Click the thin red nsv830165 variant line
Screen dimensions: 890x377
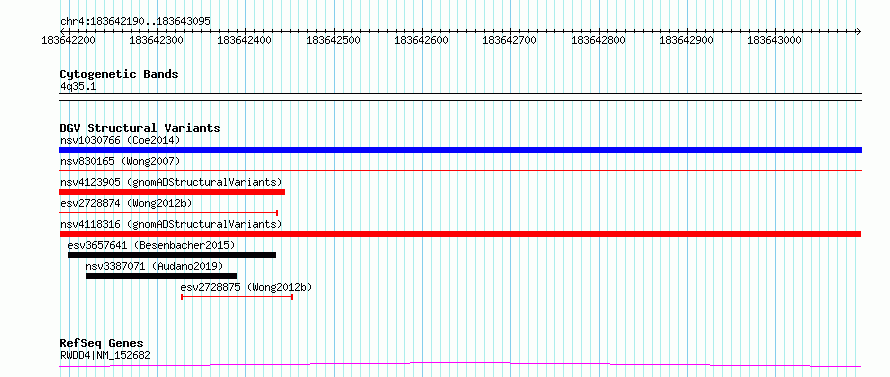tap(460, 170)
